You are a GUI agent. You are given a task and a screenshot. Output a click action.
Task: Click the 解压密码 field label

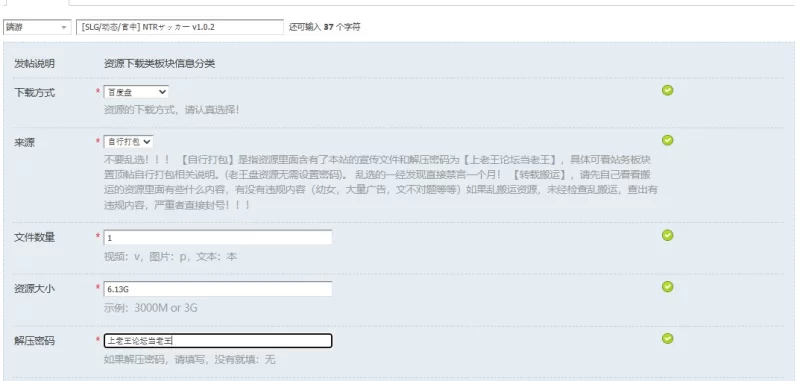click(x=34, y=341)
